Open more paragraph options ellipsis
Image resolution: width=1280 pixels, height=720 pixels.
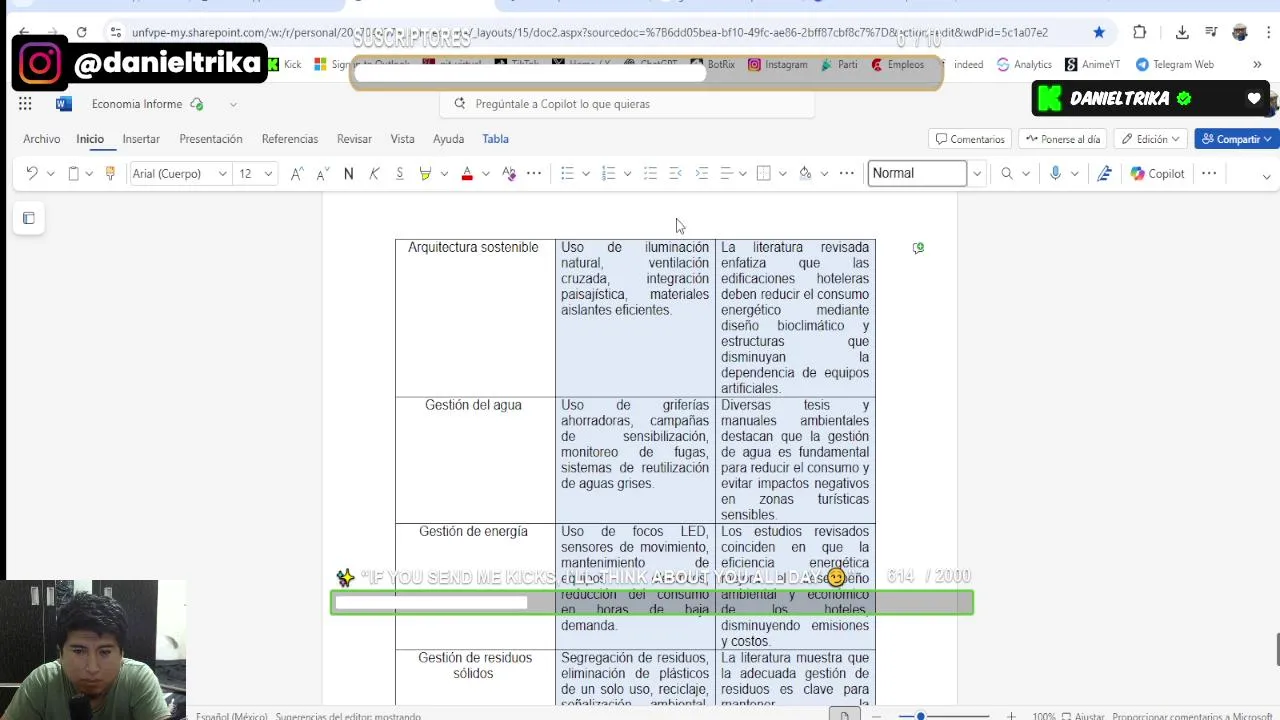click(x=847, y=174)
